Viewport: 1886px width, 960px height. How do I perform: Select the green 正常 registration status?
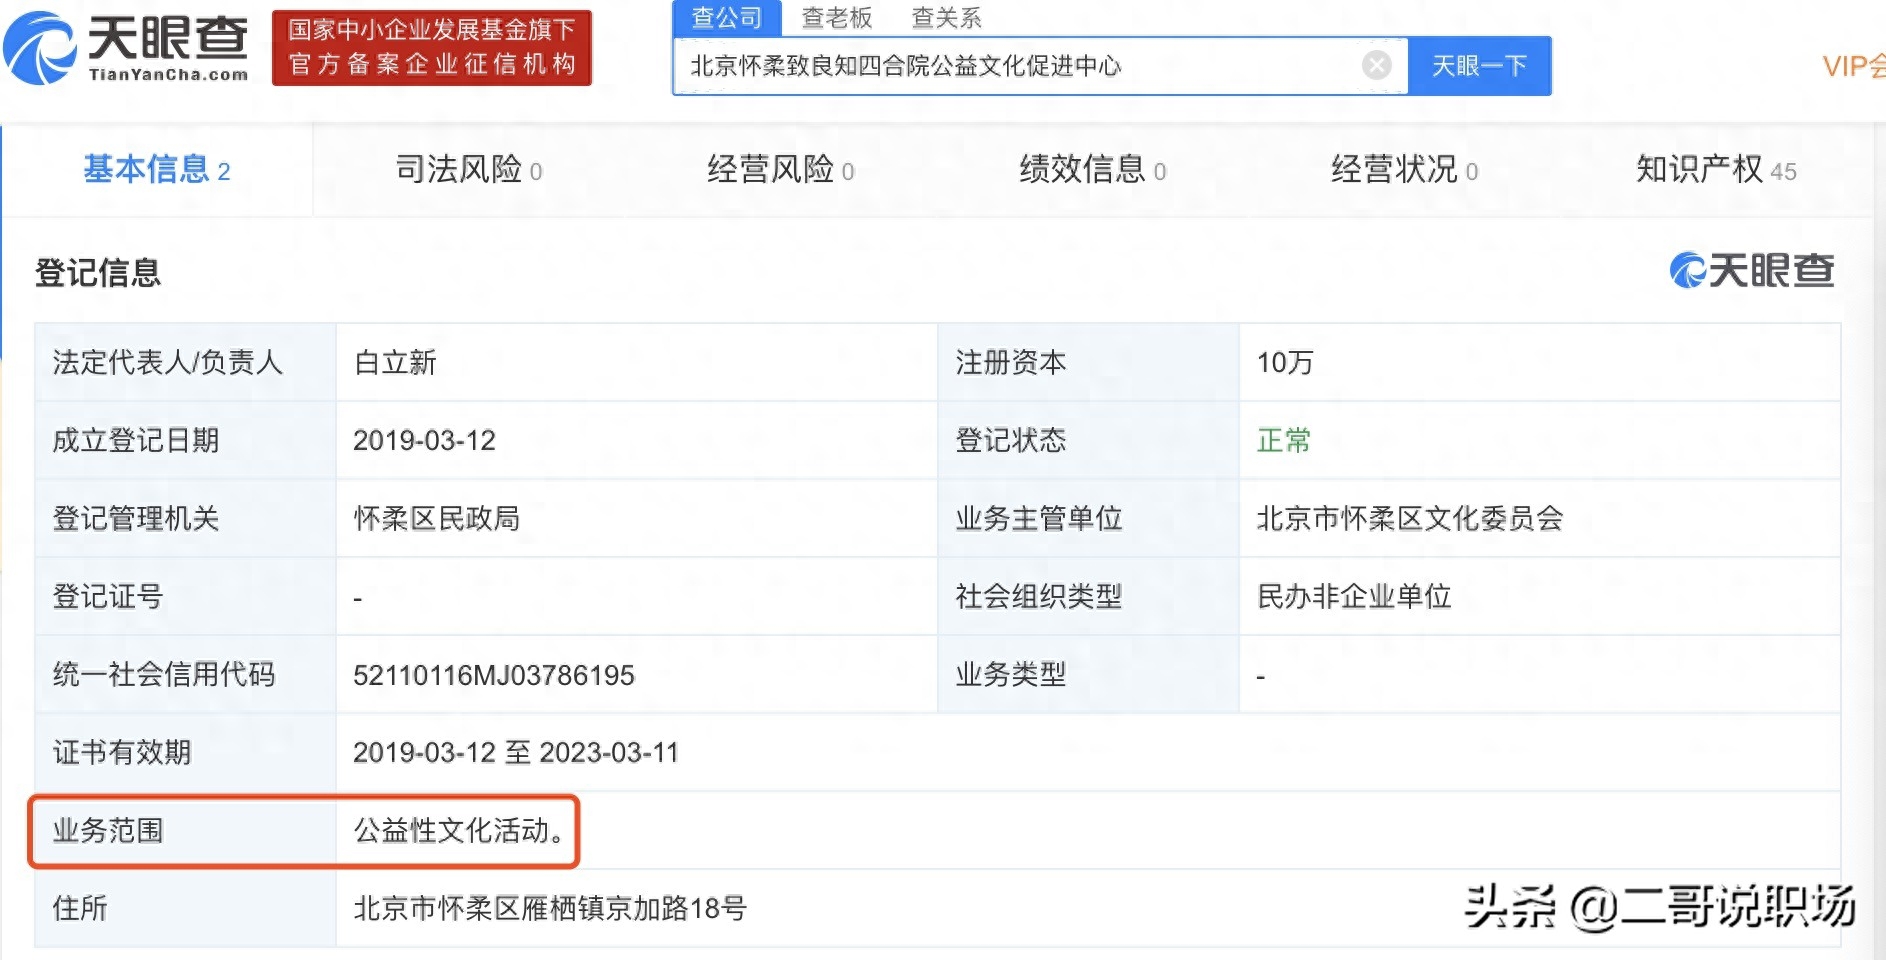pyautogui.click(x=1284, y=440)
